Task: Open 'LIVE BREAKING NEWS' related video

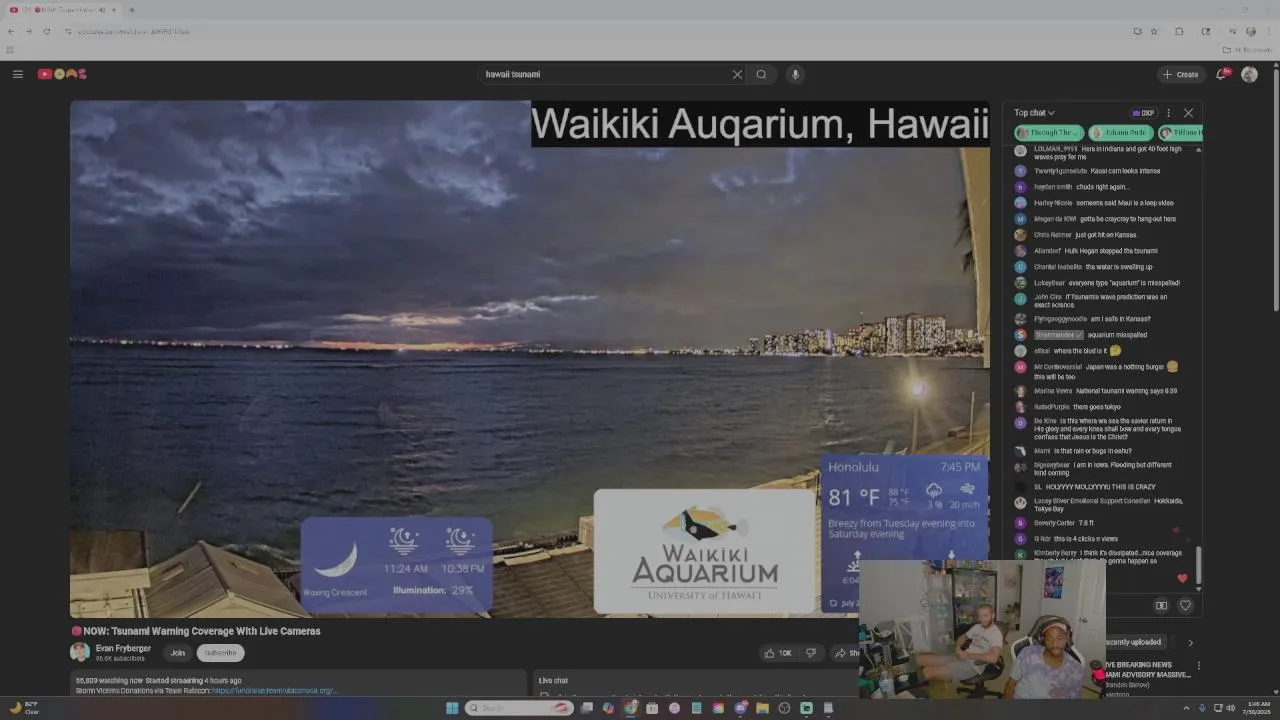Action: pyautogui.click(x=1147, y=669)
